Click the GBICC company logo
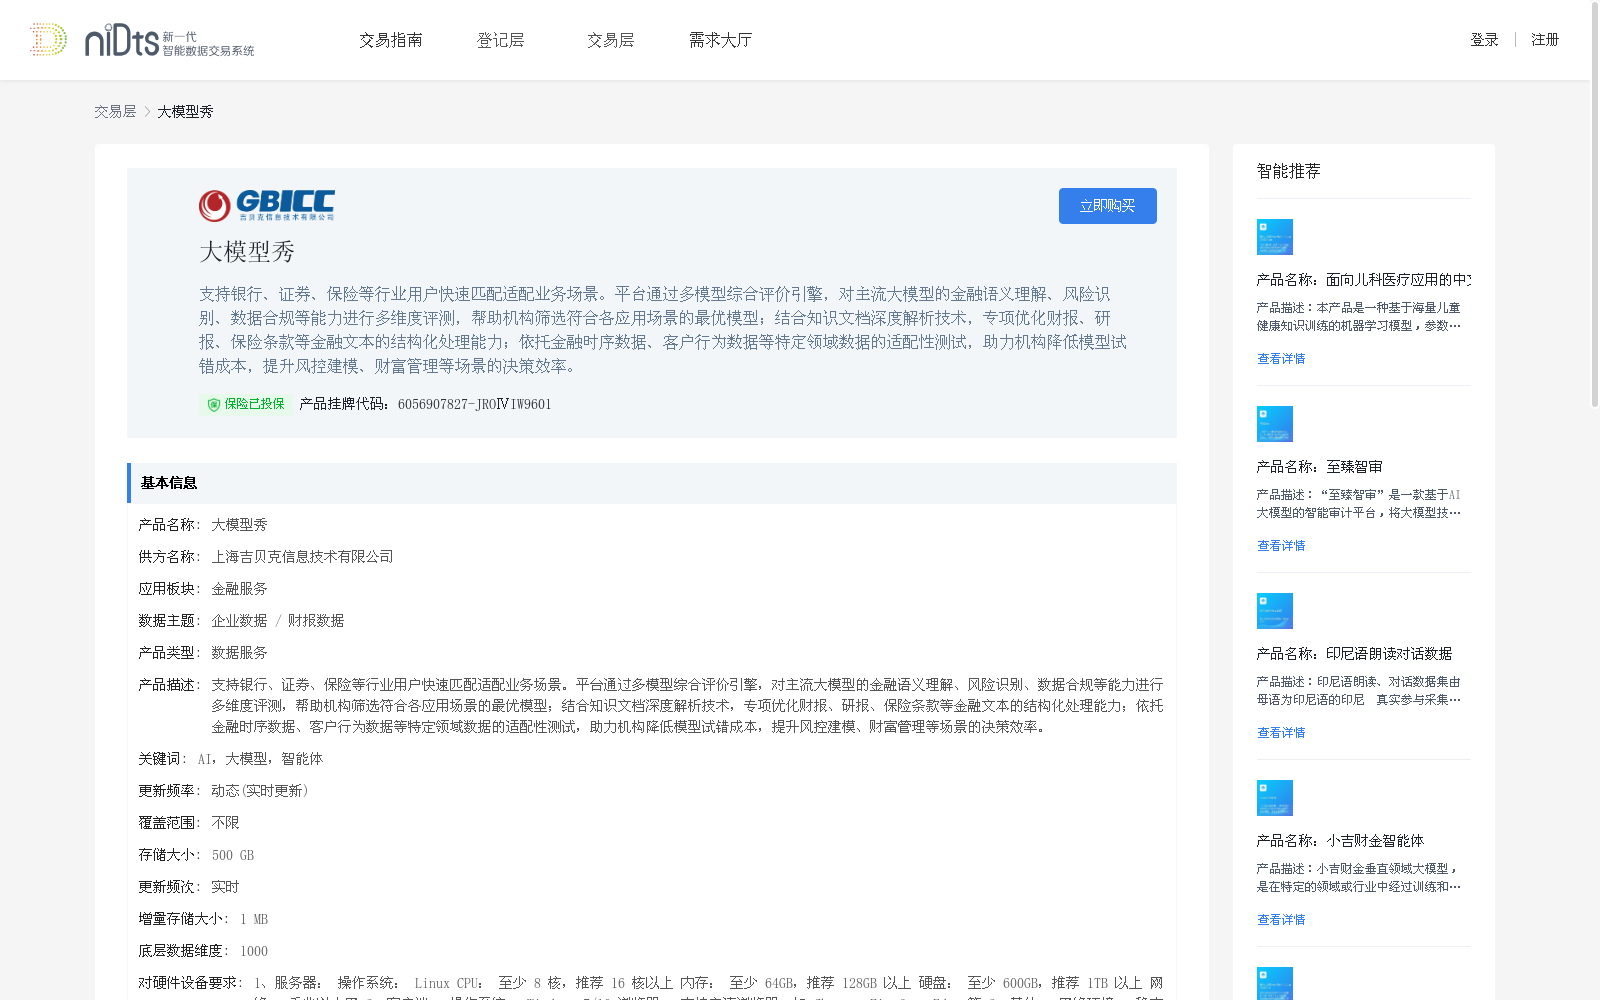The image size is (1600, 1000). coord(267,206)
